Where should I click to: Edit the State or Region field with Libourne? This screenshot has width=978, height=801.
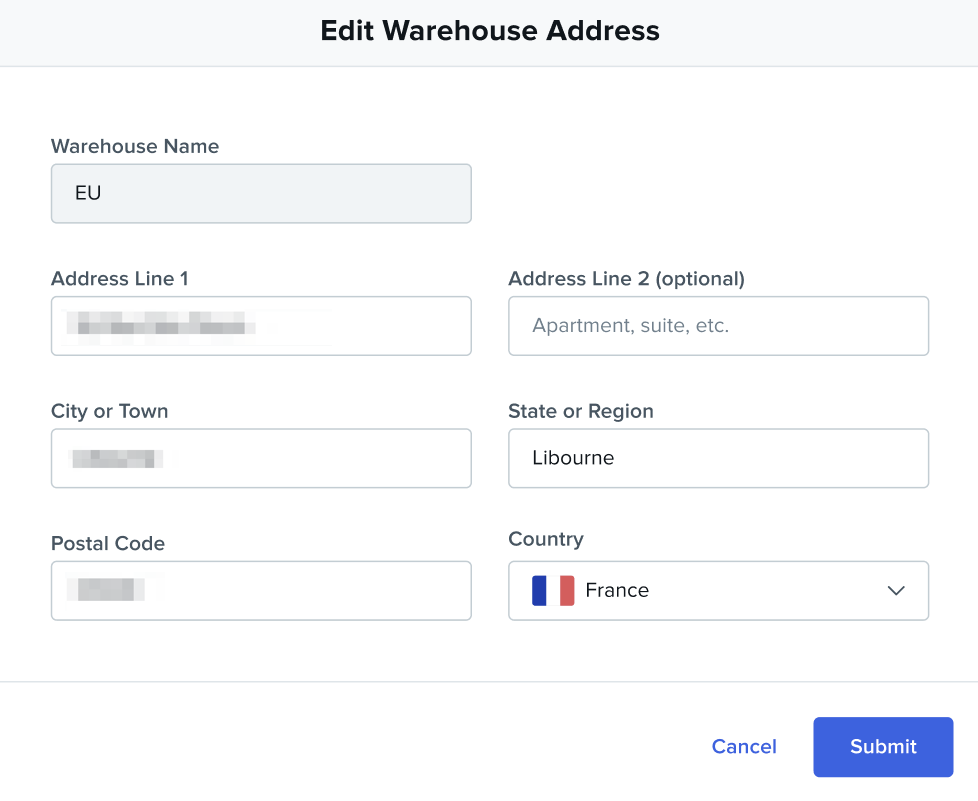[x=718, y=459]
